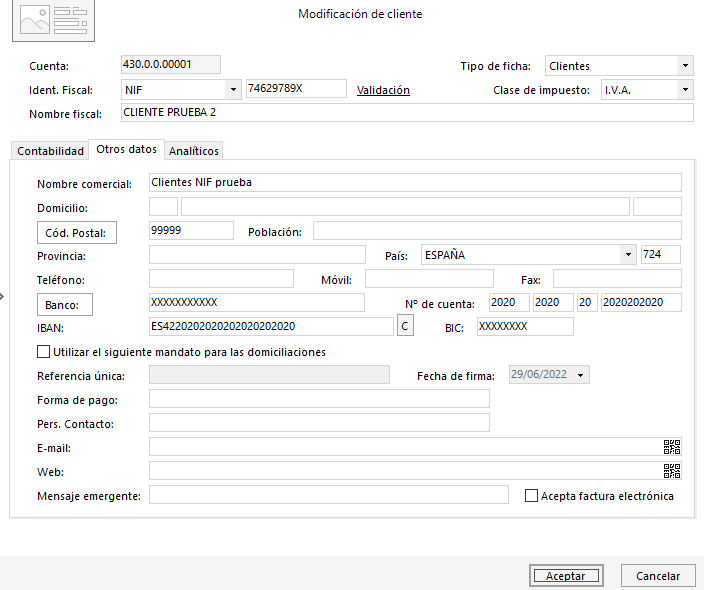This screenshot has height=590, width=704.
Task: Open the Clase de impuesto dropdown
Action: tap(684, 90)
